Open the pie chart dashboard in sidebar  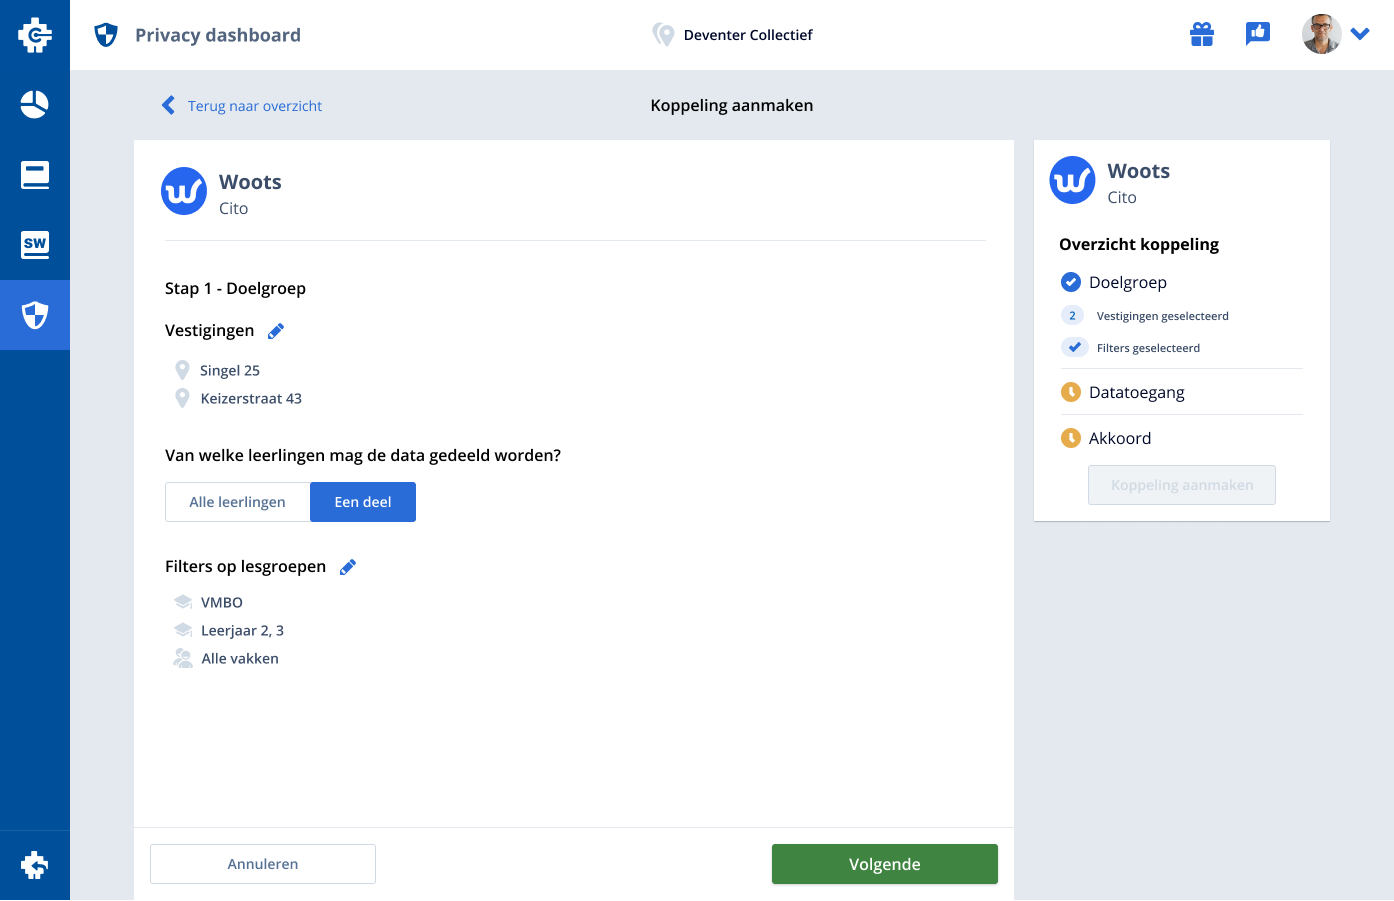pyautogui.click(x=35, y=105)
